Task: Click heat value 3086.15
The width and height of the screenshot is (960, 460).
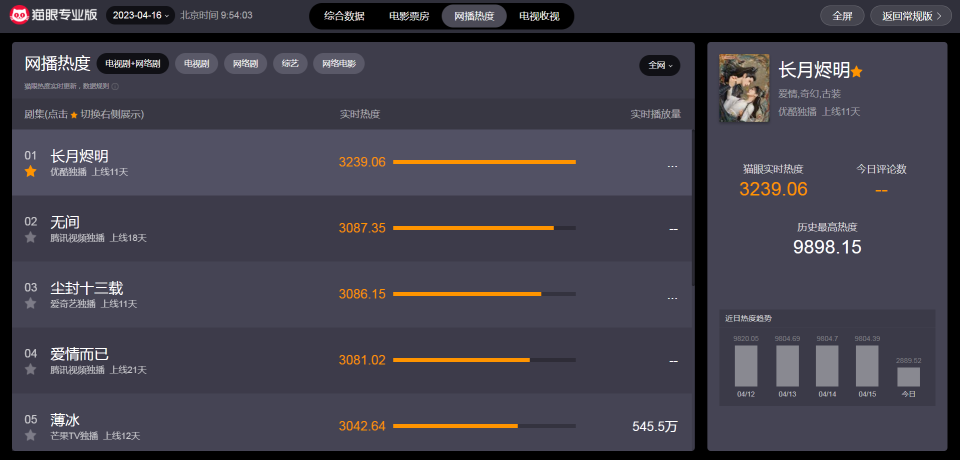Action: coord(362,294)
